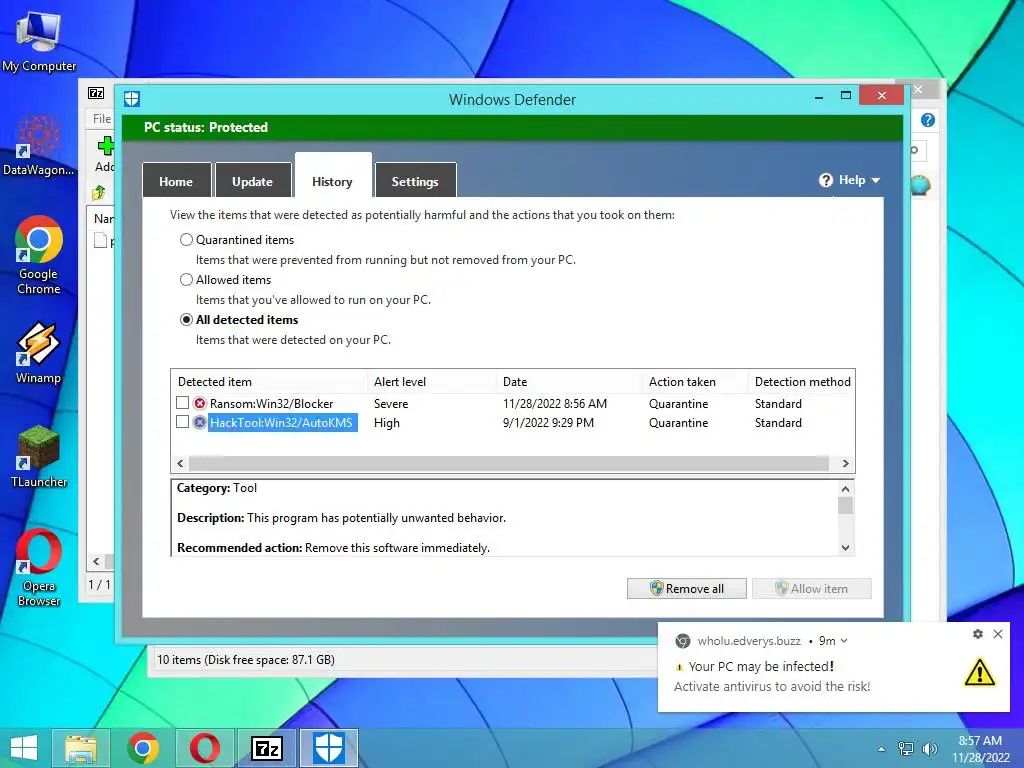Launch Google Chrome desktop shortcut
Viewport: 1024px width, 768px height.
39,255
